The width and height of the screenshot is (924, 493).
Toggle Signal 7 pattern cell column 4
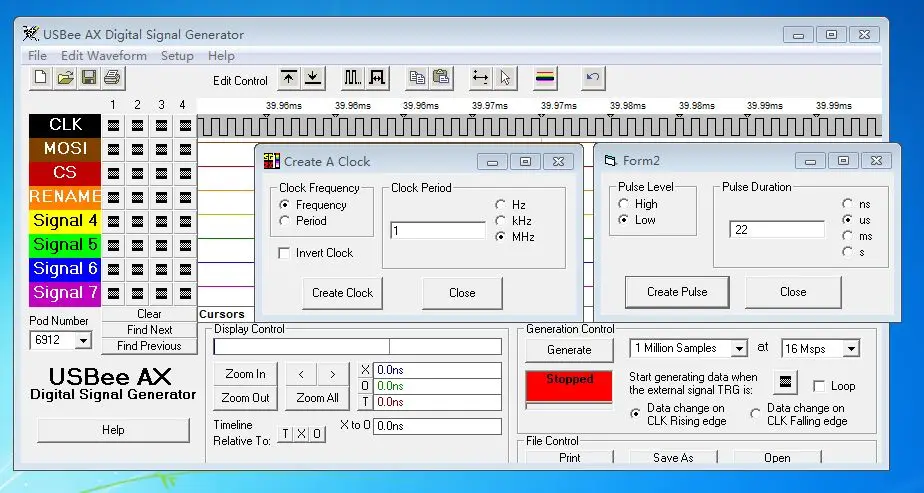tap(186, 293)
